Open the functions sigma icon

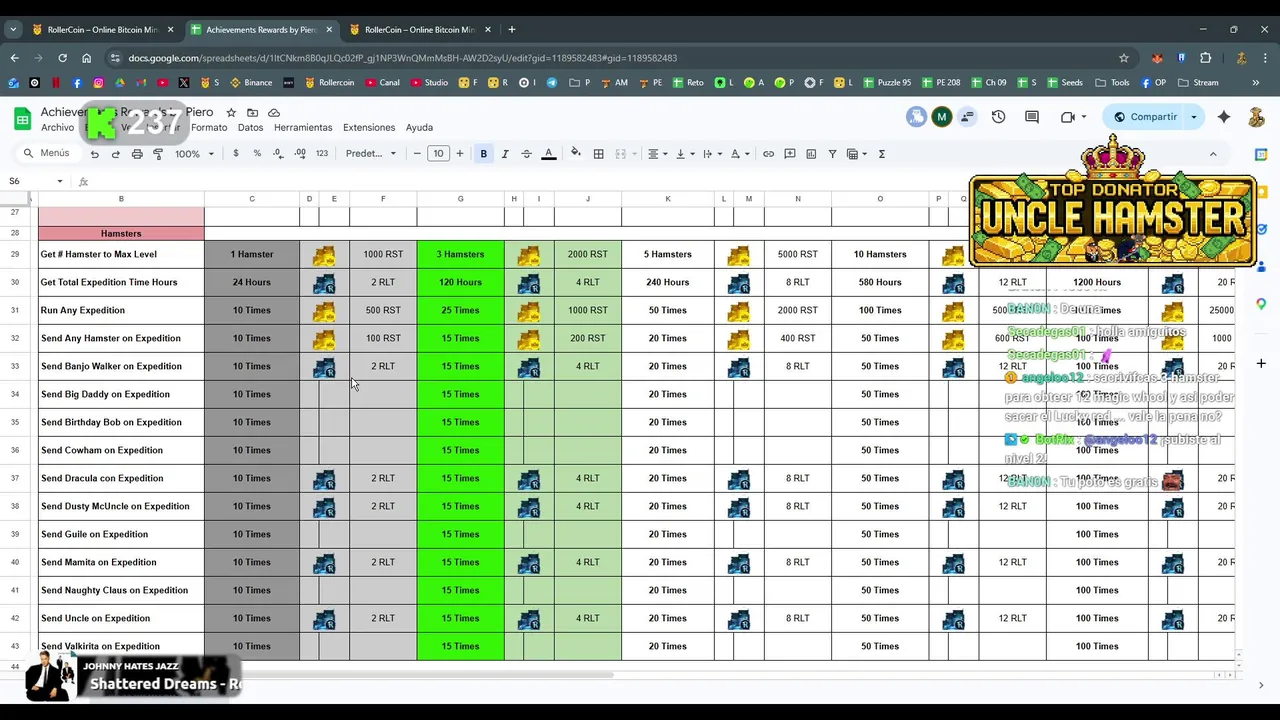coord(881,154)
